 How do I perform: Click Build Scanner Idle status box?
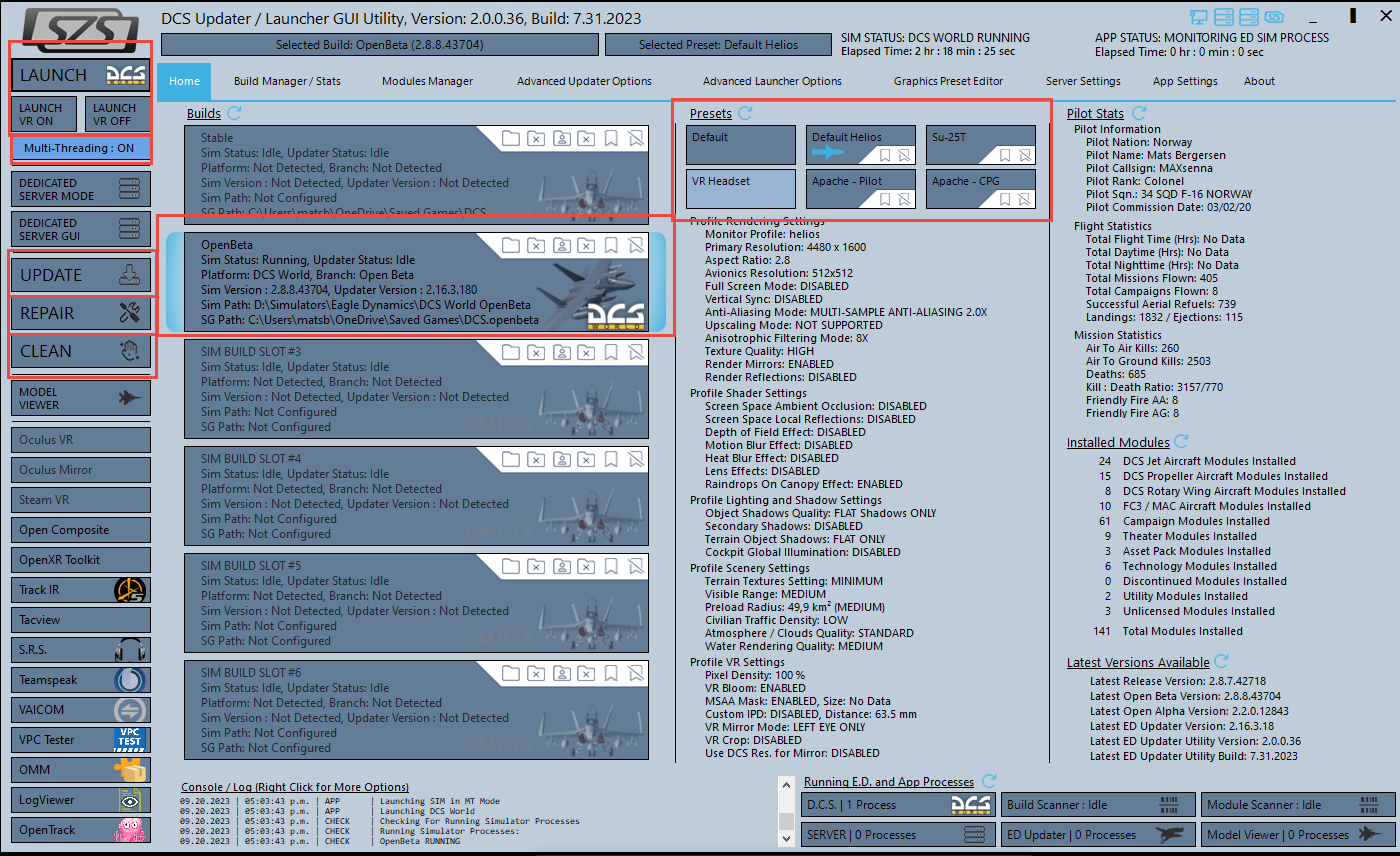(1098, 805)
